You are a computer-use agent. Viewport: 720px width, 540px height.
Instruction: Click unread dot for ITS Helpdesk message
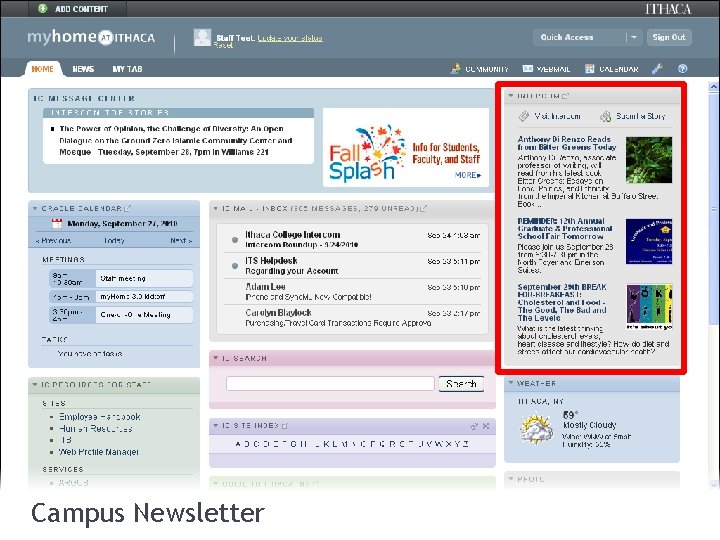point(235,266)
